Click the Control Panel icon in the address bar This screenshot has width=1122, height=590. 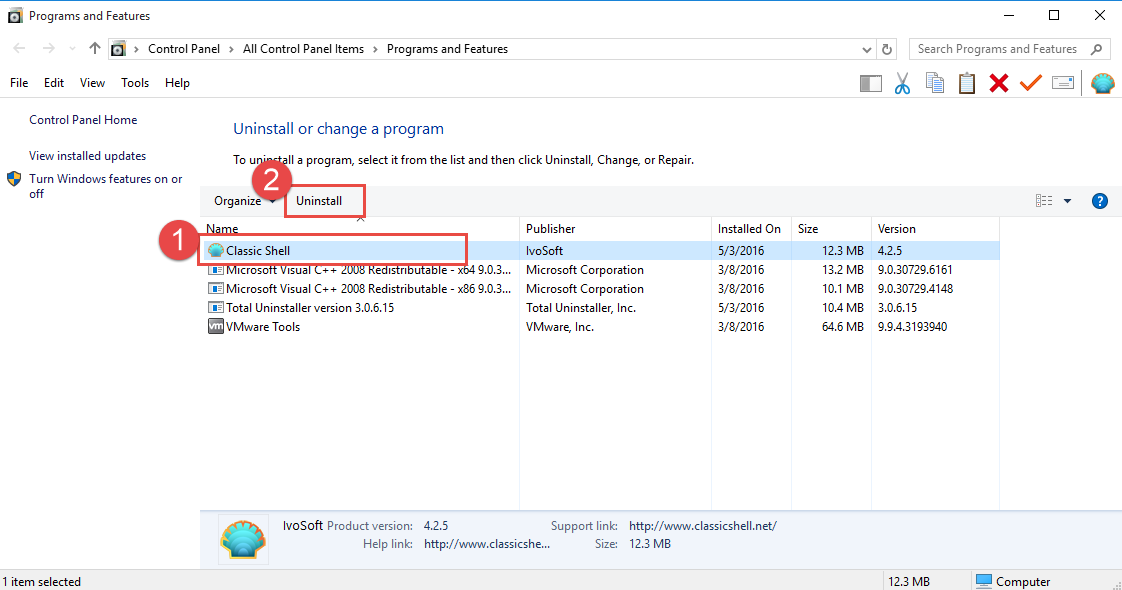[118, 49]
